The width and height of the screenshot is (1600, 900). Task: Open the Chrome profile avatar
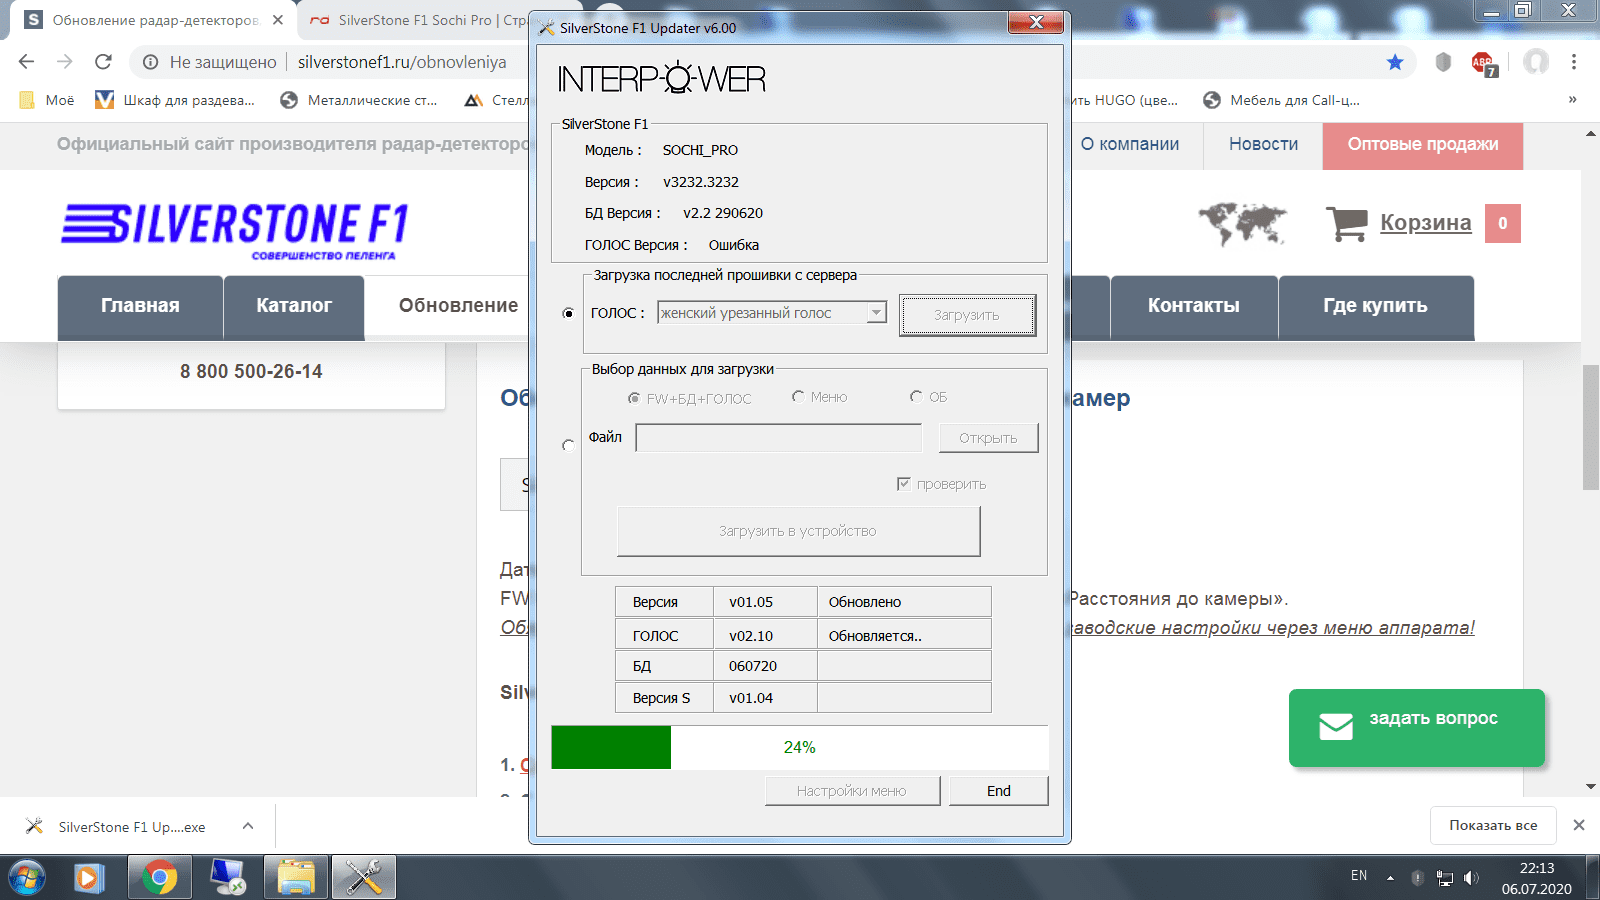coord(1536,62)
